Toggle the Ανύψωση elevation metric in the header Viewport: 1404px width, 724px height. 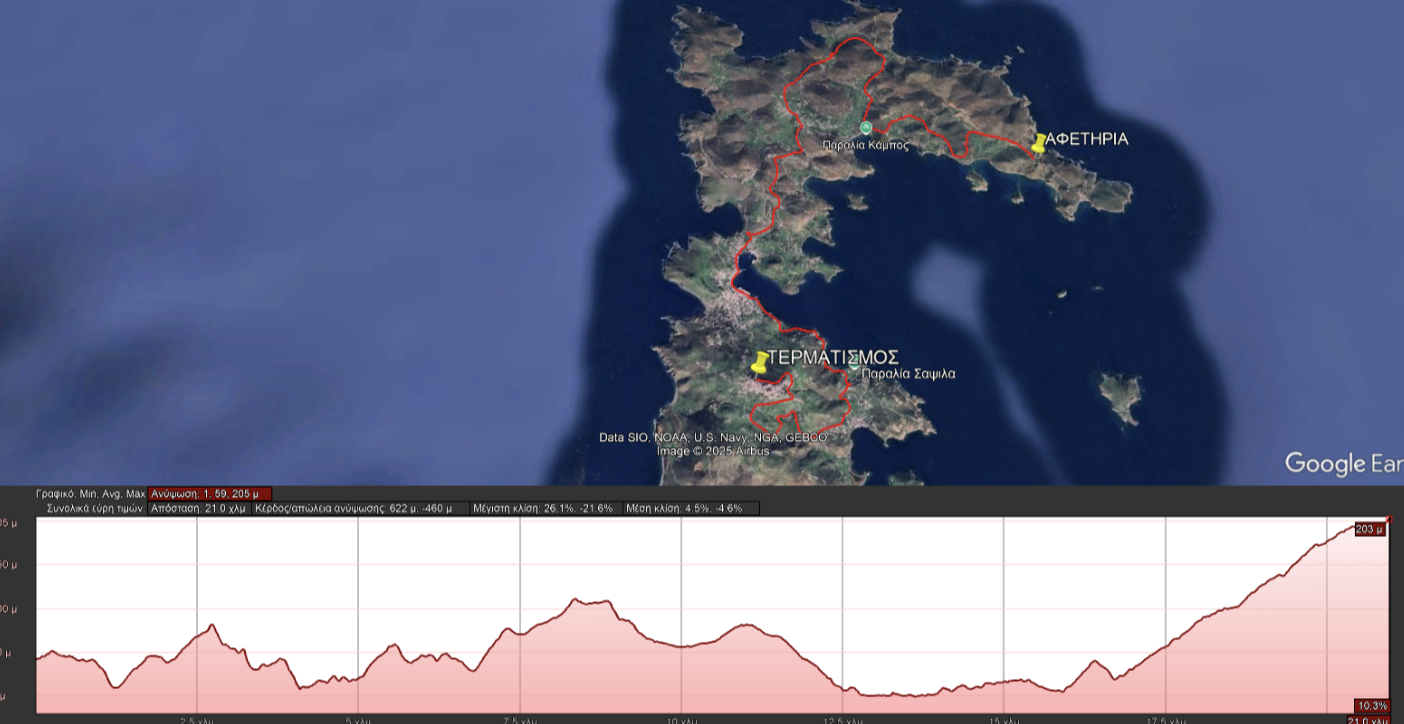coord(209,494)
